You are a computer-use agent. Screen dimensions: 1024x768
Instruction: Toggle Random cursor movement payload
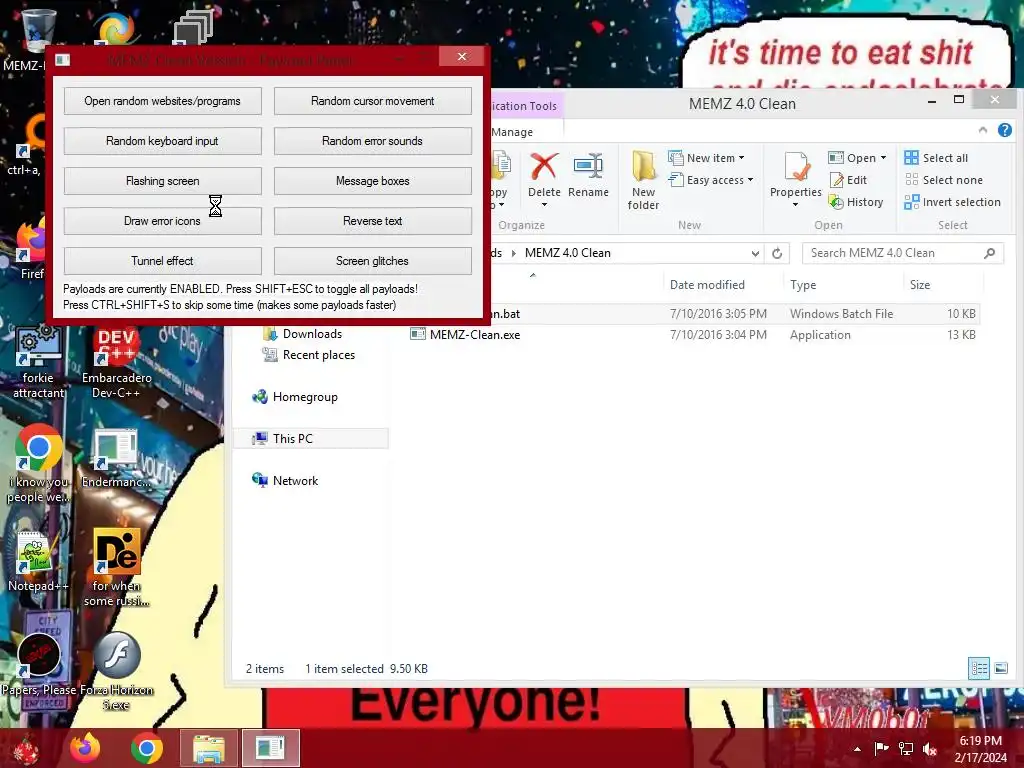point(372,101)
